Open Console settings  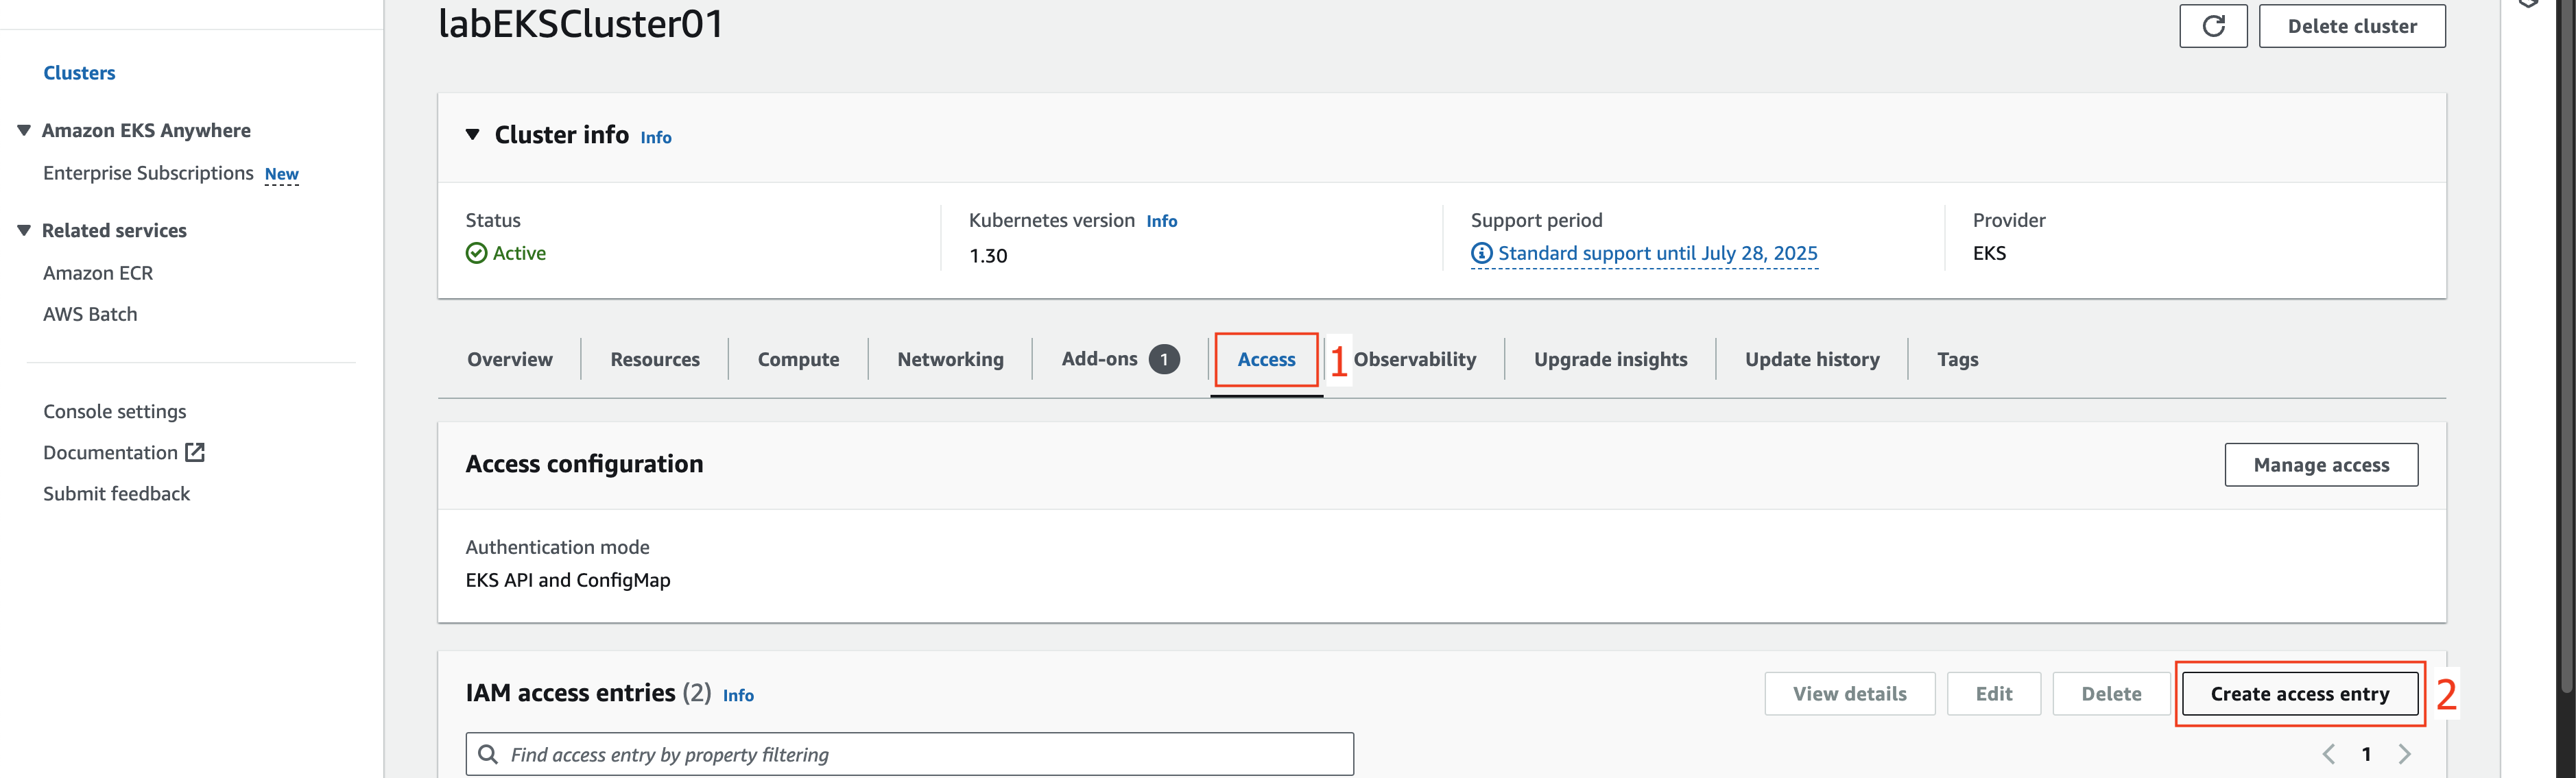pos(114,412)
